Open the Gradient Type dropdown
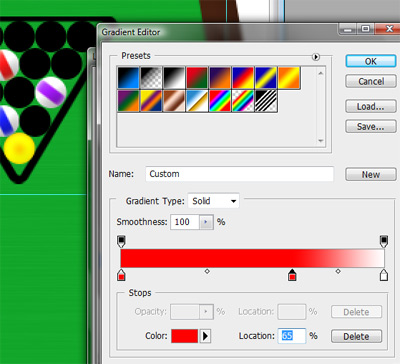This screenshot has height=364, width=400. point(213,201)
